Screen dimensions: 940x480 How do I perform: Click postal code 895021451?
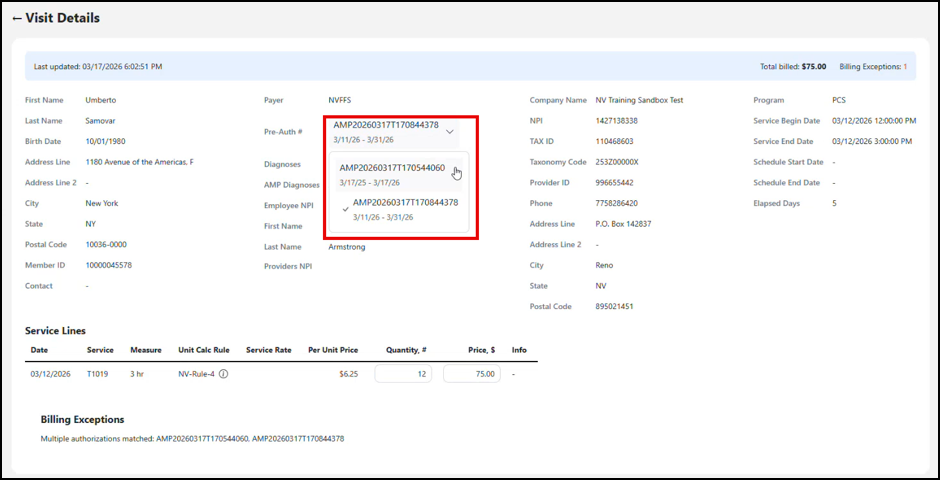click(x=614, y=306)
